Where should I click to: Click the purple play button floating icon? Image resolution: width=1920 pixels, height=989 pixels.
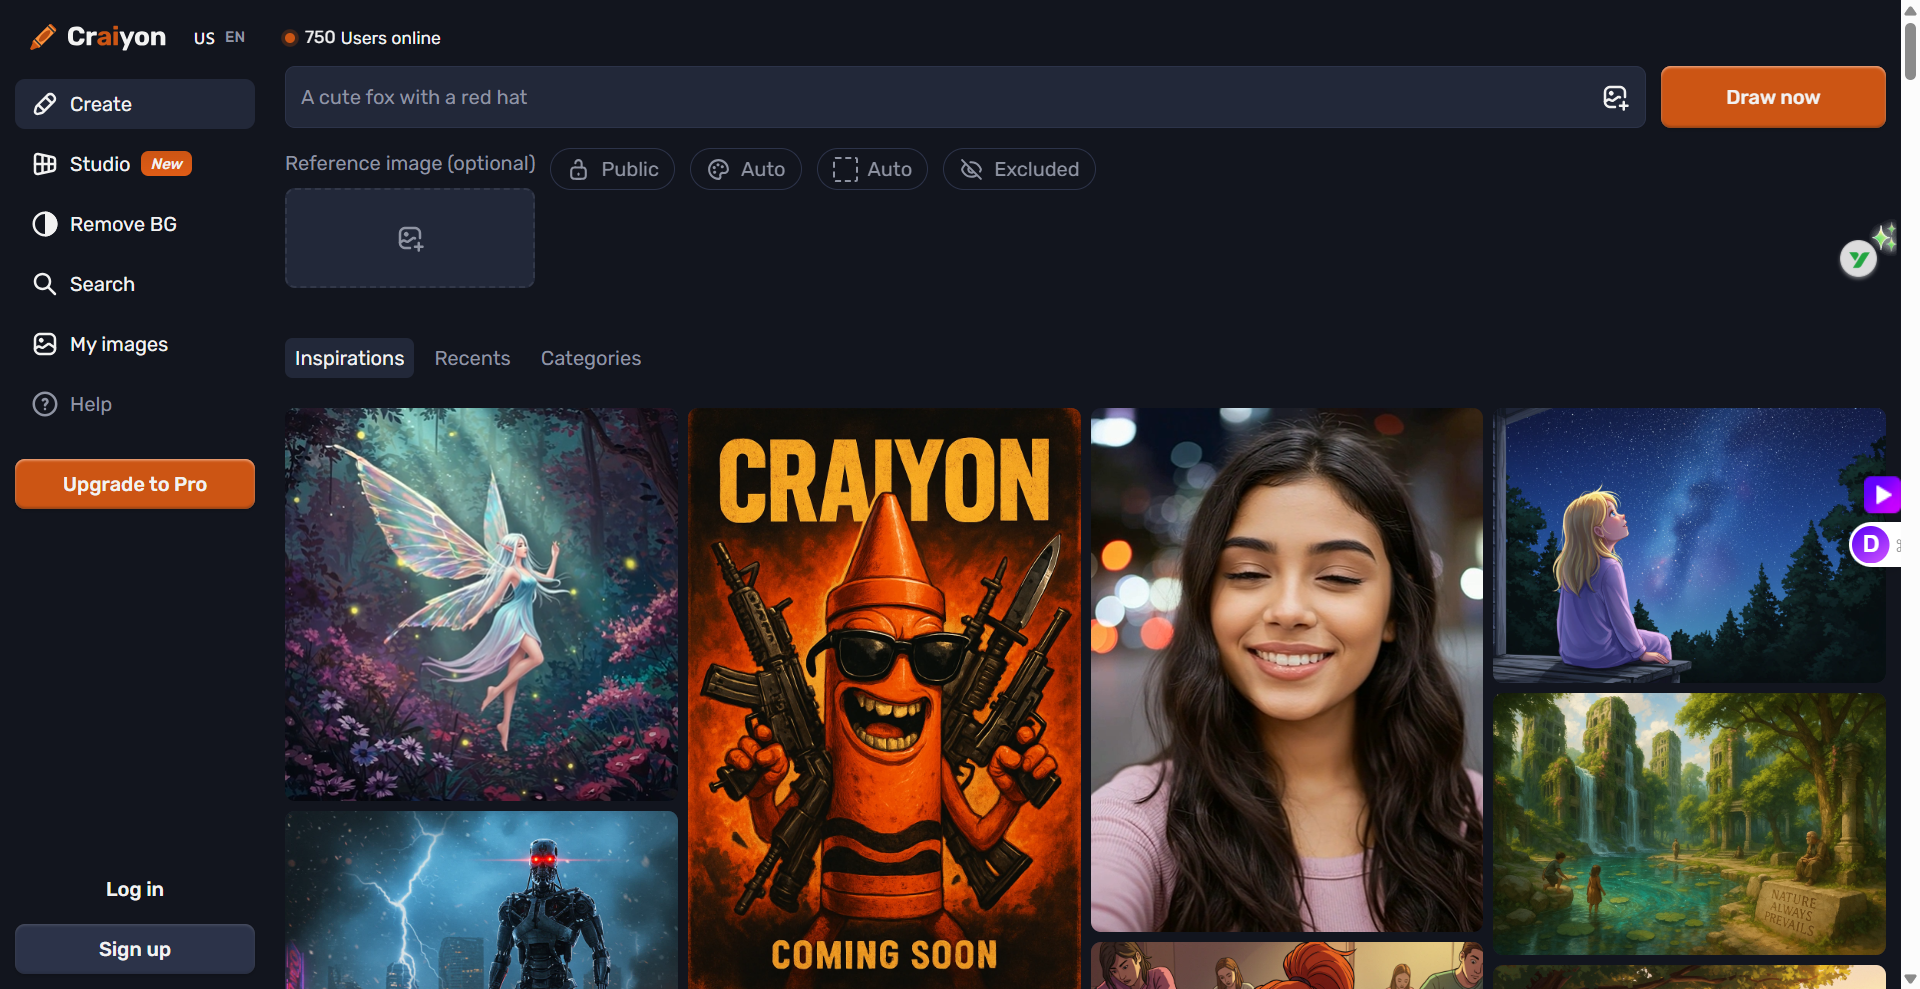click(x=1882, y=494)
